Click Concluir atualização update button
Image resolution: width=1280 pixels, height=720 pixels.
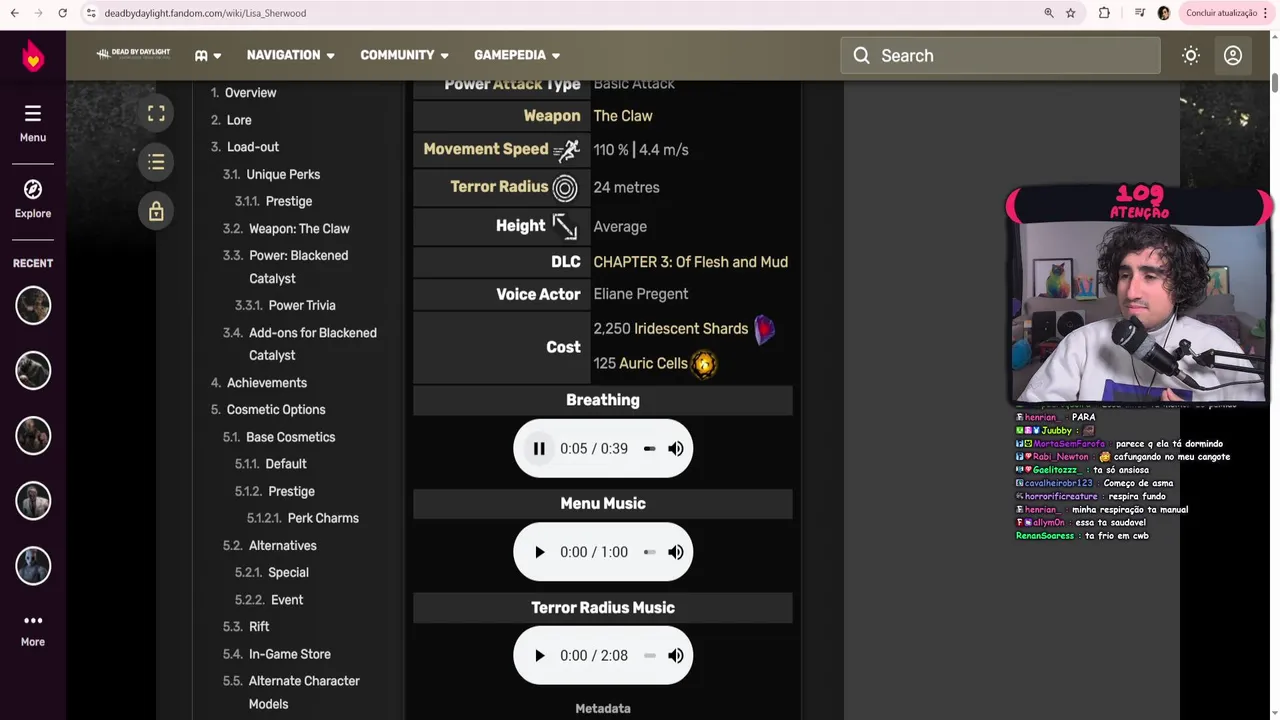(x=1227, y=13)
